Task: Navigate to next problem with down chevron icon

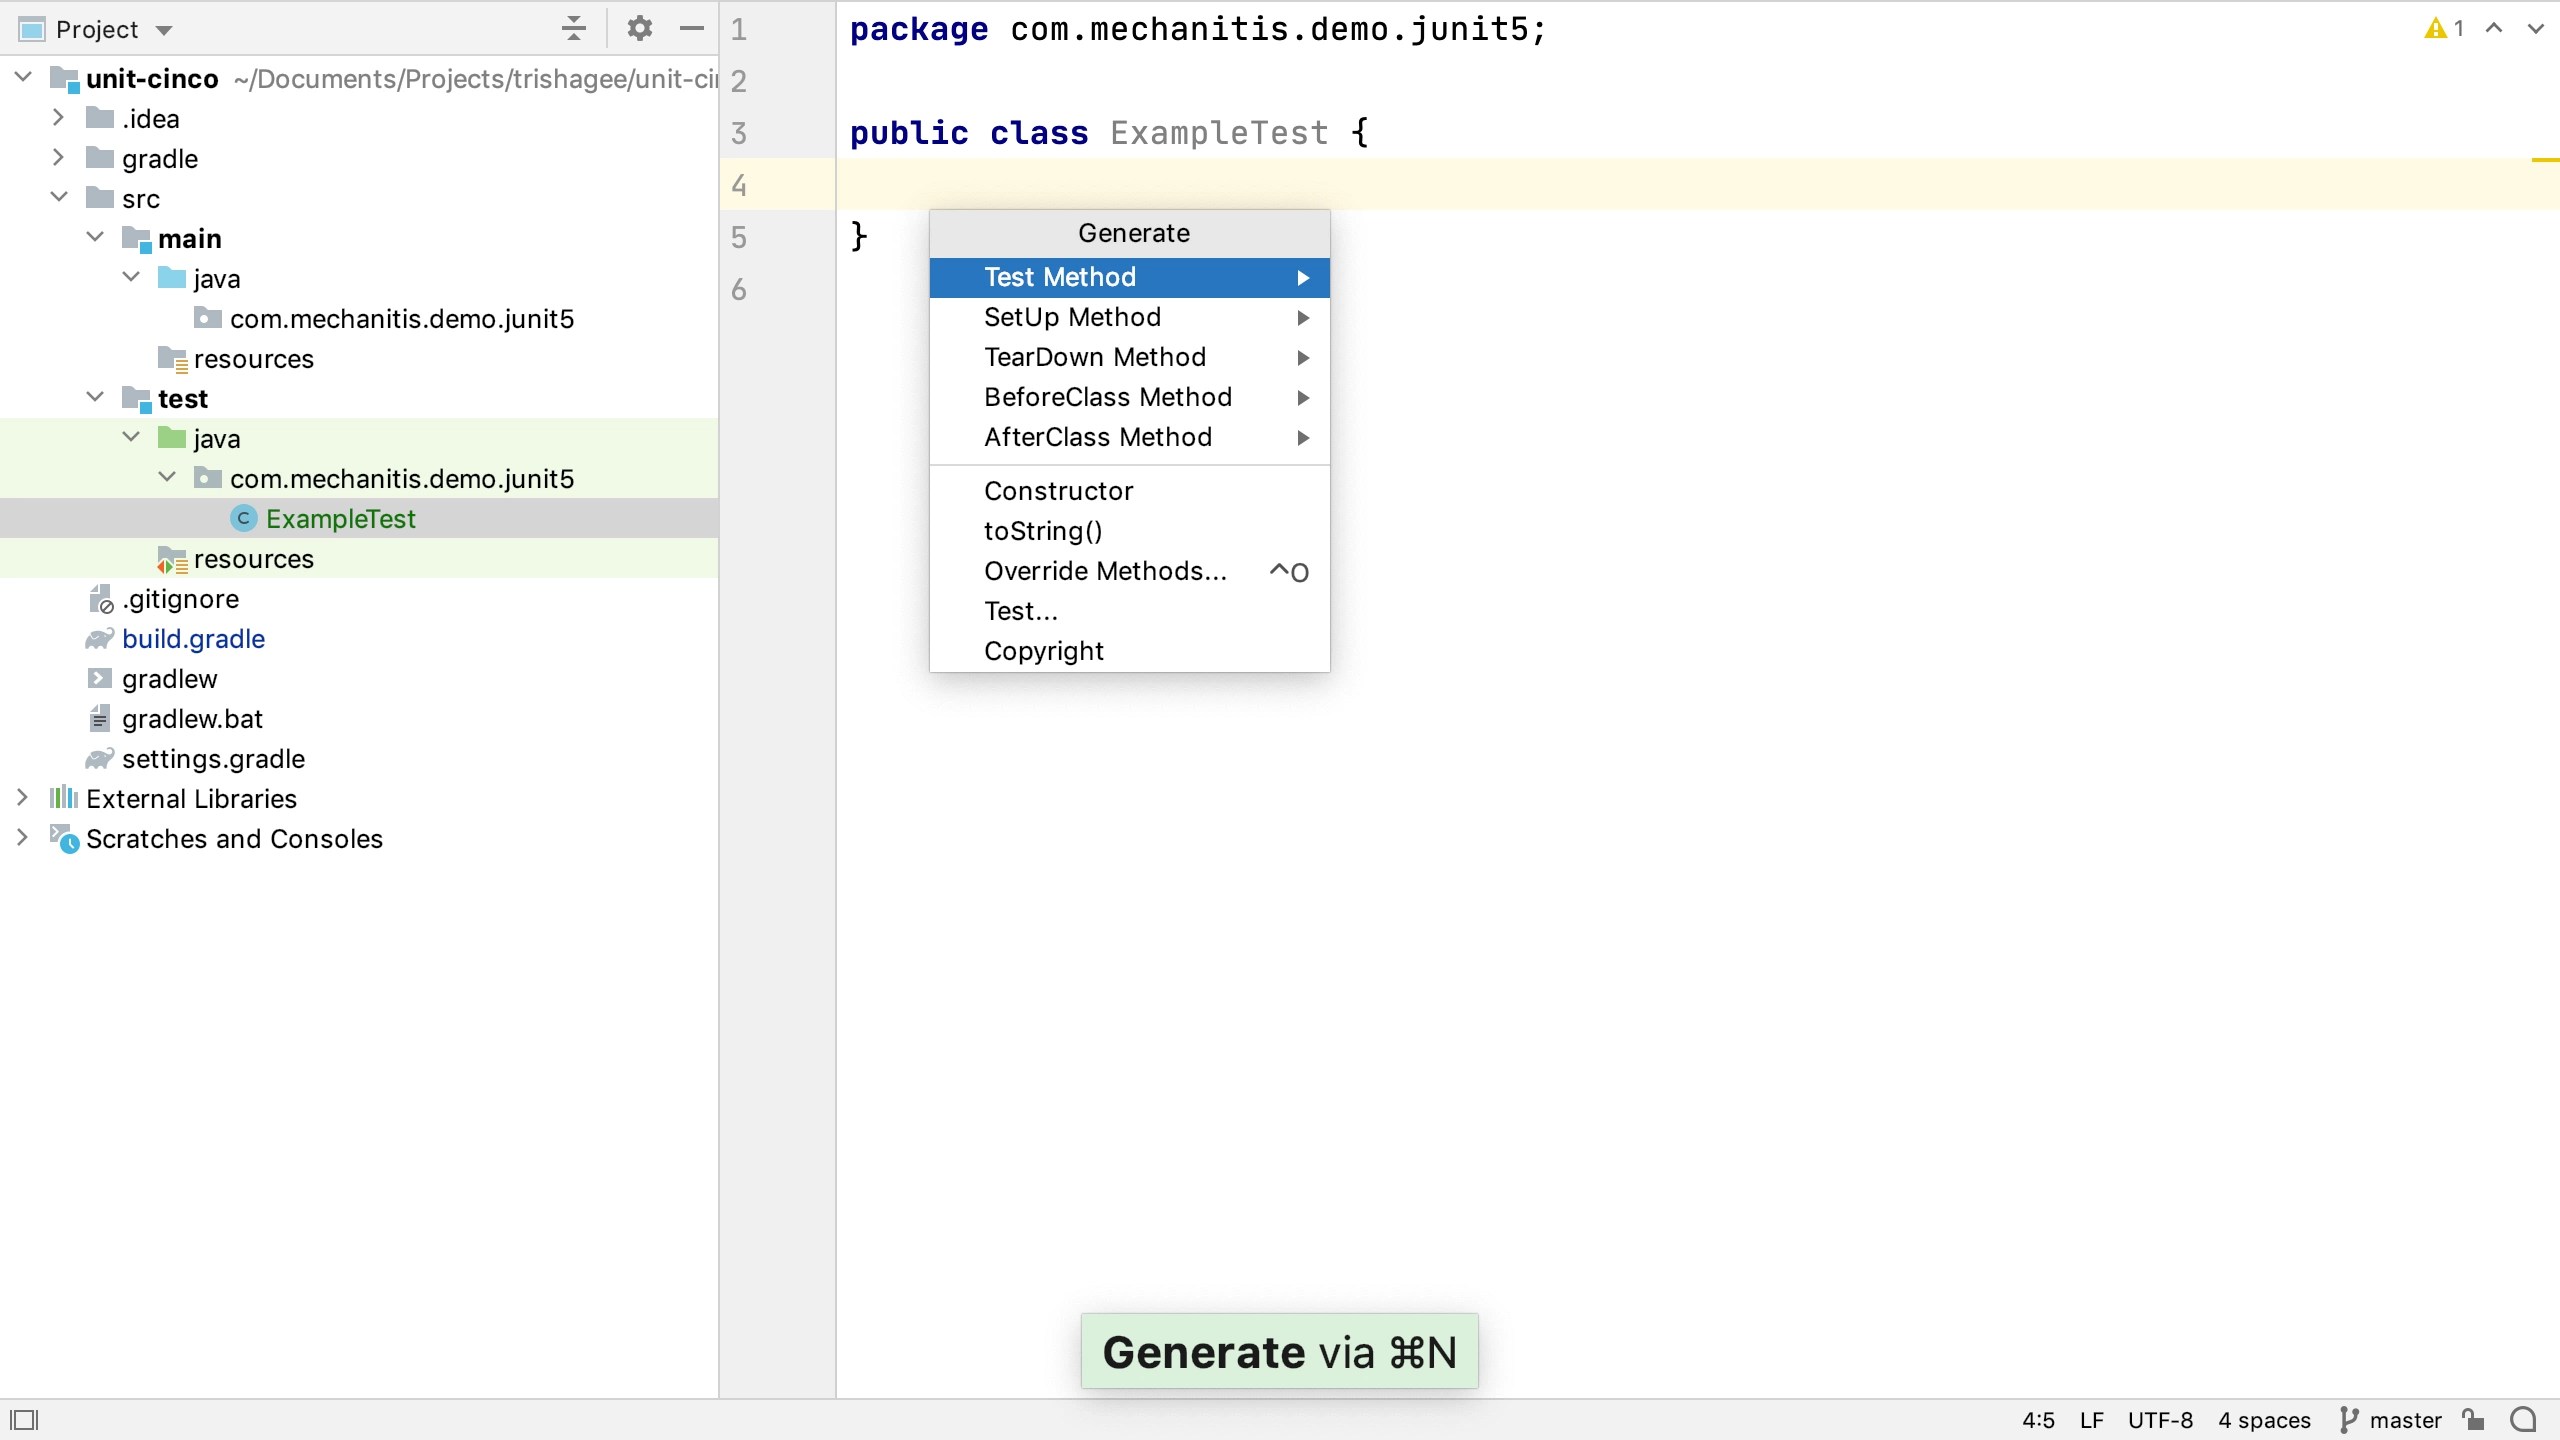Action: point(2536,28)
